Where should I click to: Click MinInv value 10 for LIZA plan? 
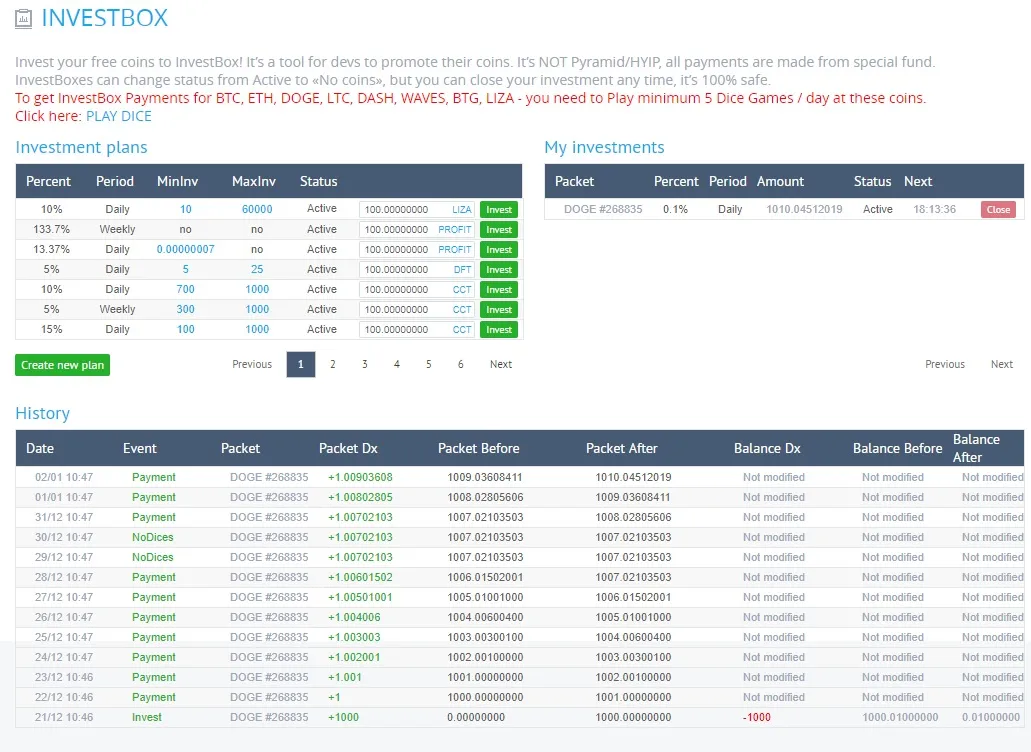tap(185, 209)
